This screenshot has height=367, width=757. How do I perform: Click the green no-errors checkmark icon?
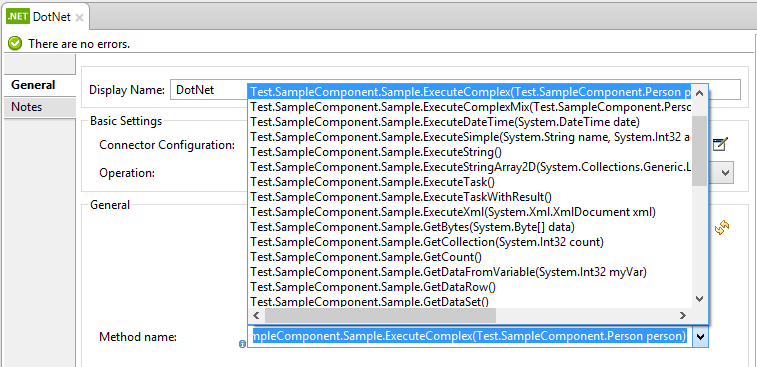coord(15,44)
